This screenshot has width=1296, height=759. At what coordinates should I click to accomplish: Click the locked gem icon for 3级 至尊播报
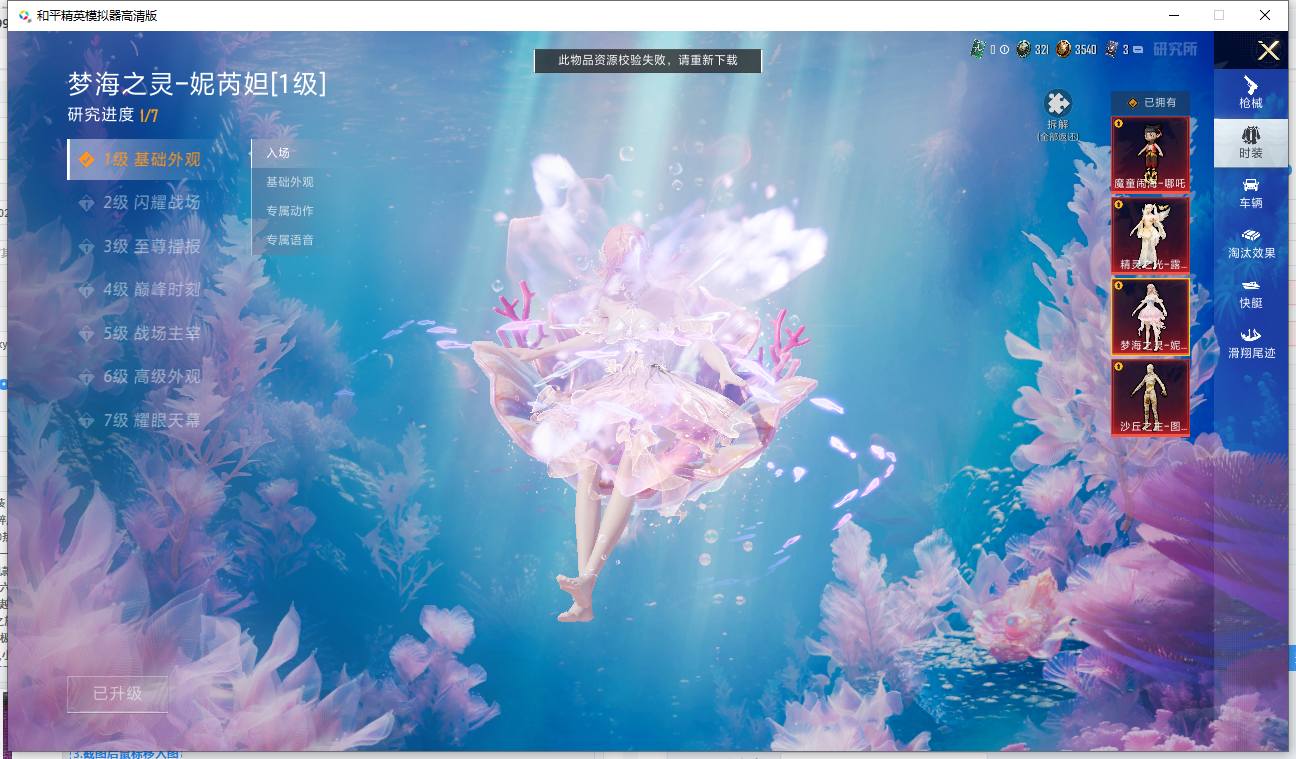tap(87, 246)
